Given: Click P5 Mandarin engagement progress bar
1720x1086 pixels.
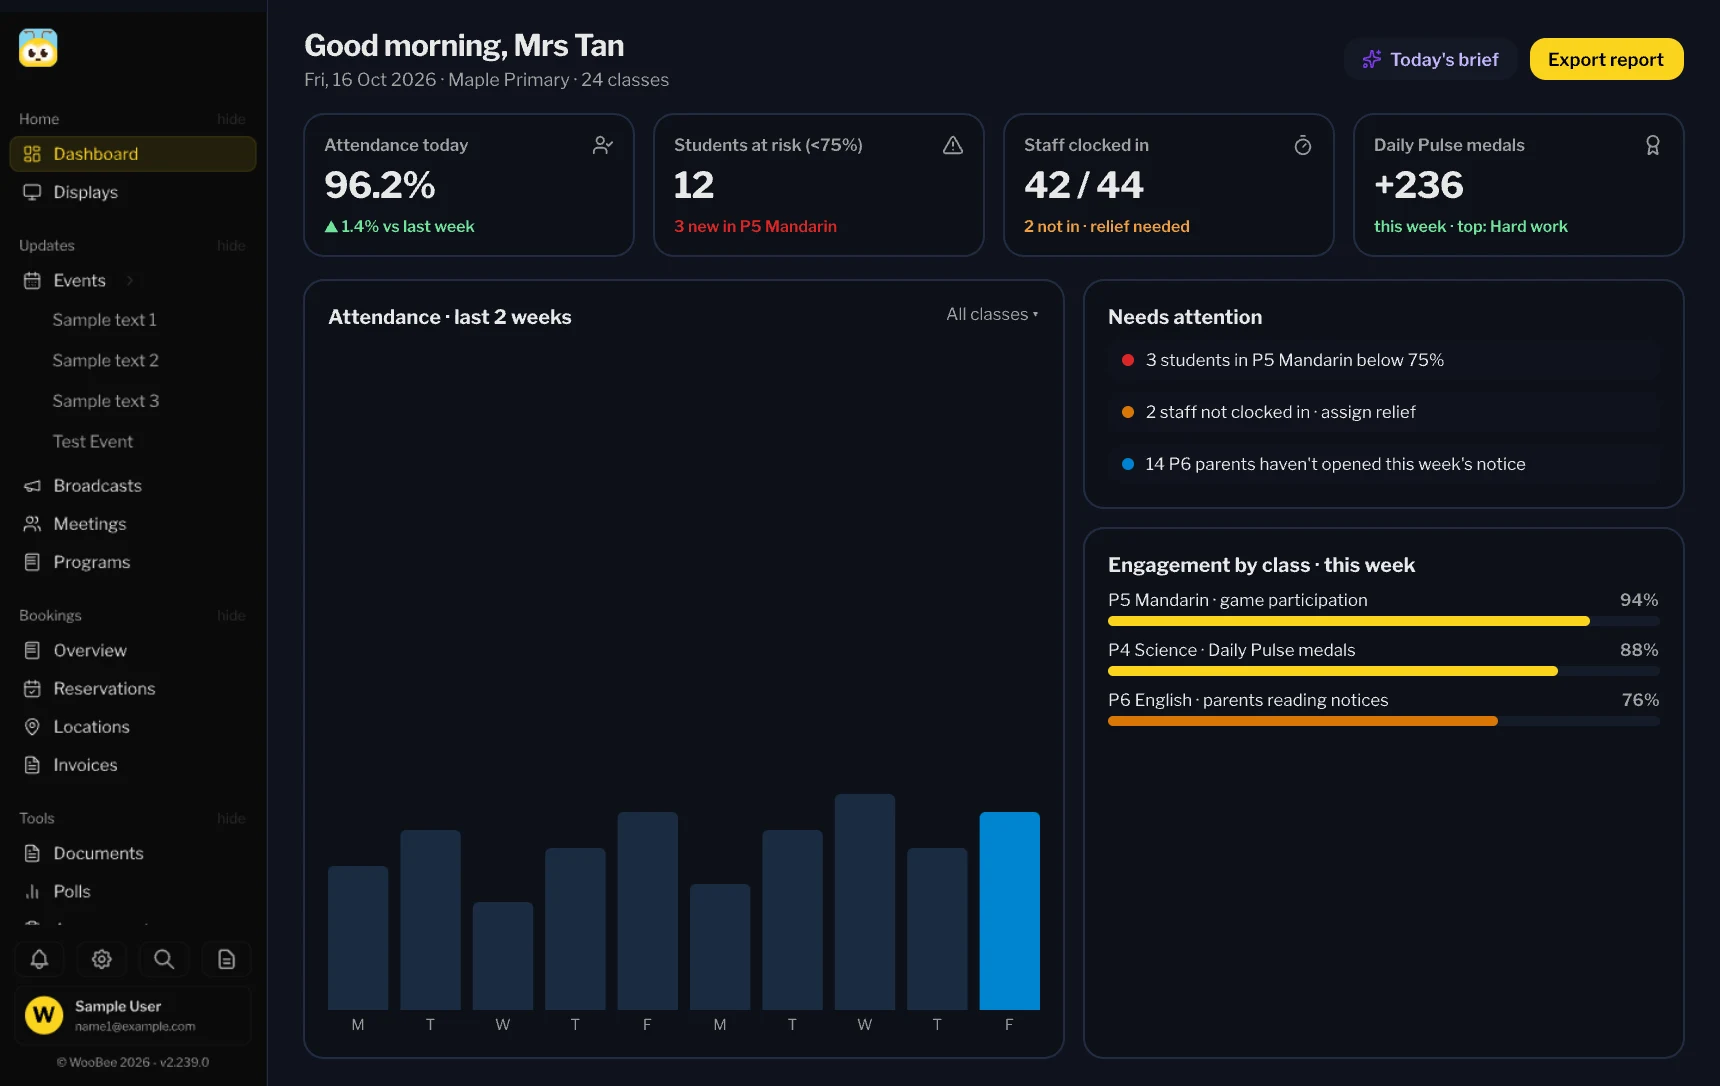Looking at the screenshot, I should click(1384, 621).
